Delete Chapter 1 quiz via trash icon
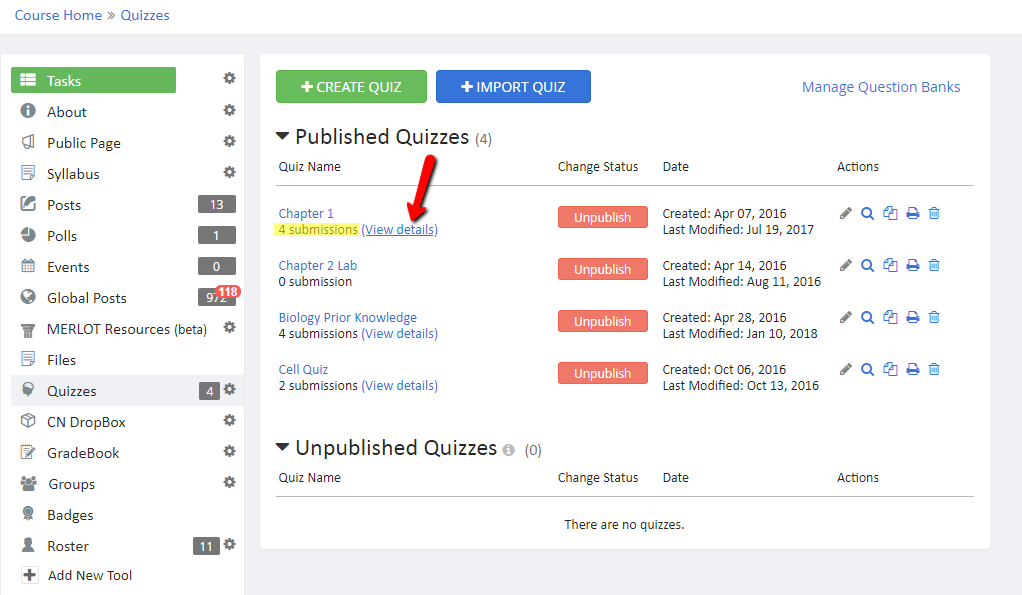Screen dimensions: 1022x595 click(x=934, y=213)
